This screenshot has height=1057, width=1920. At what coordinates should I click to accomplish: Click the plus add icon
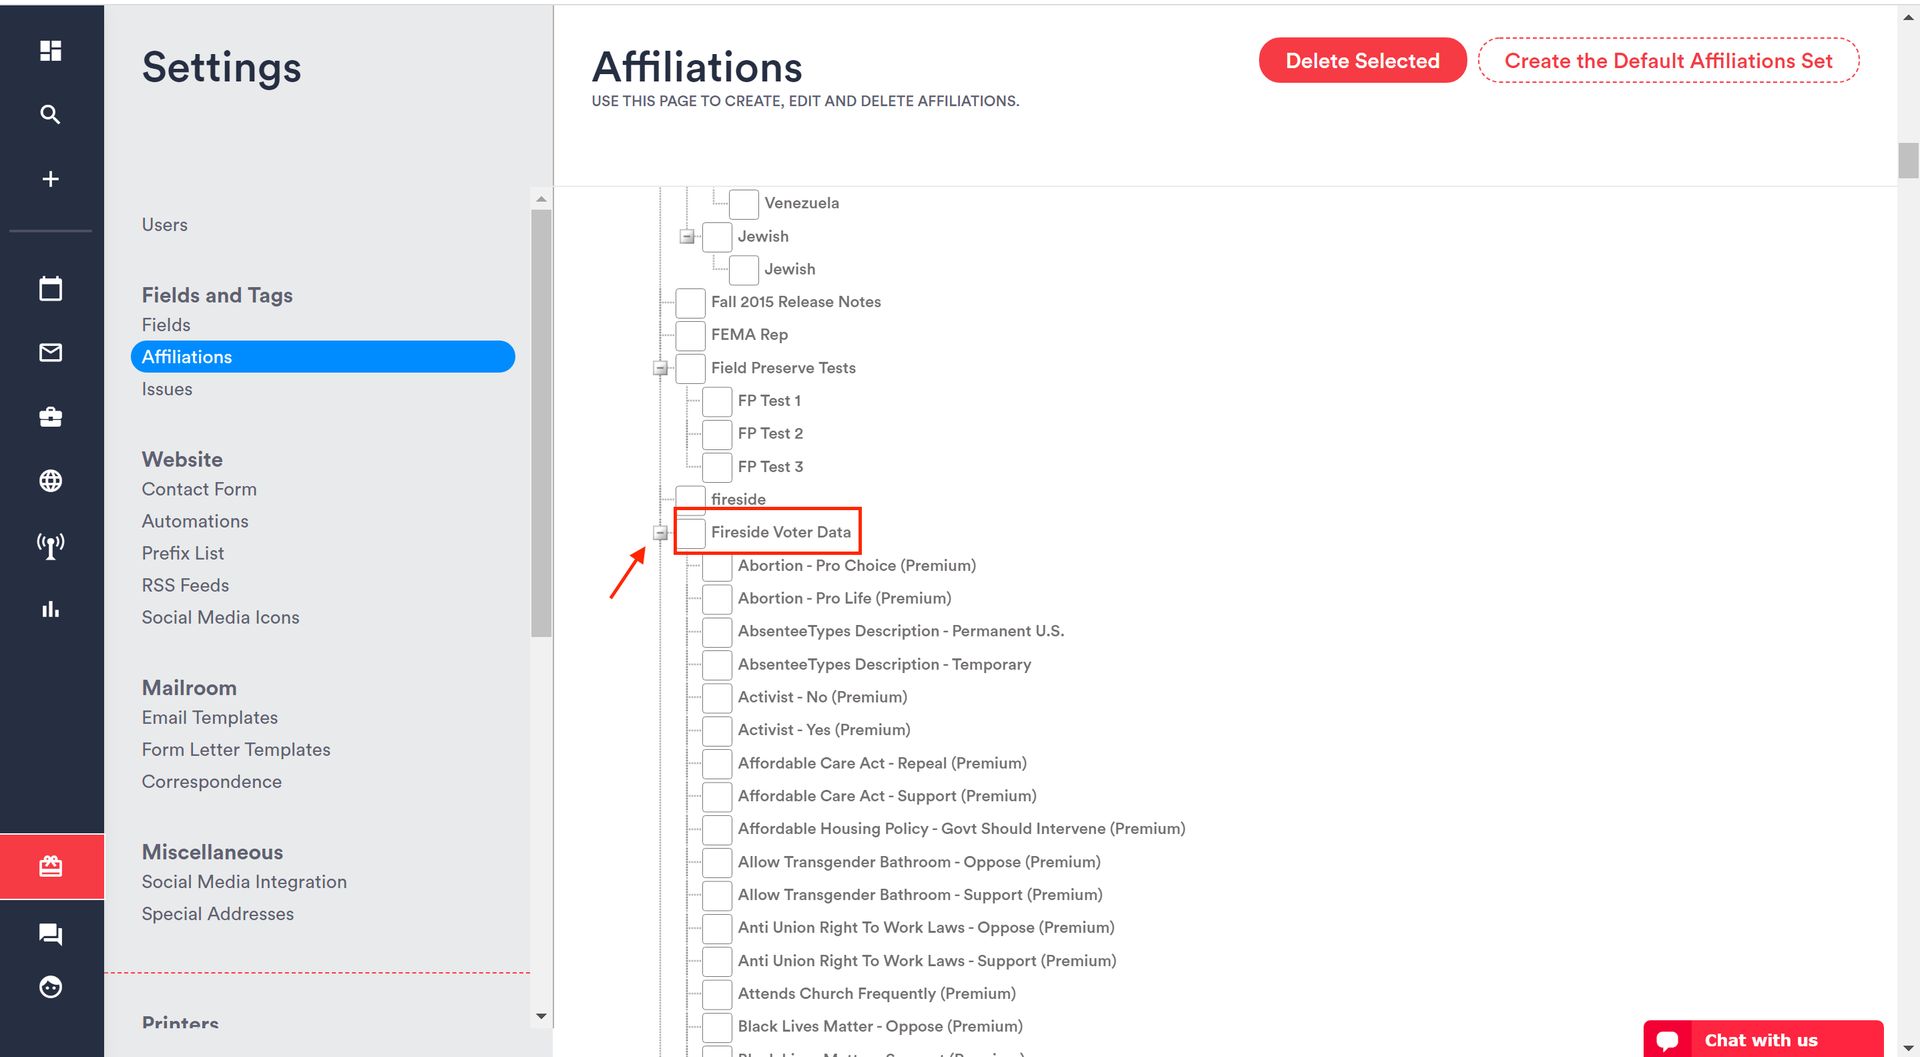pos(50,179)
